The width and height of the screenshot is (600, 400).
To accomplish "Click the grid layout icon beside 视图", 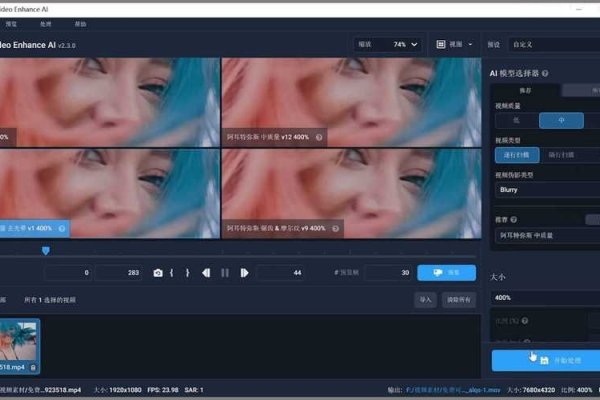I will 441,44.
